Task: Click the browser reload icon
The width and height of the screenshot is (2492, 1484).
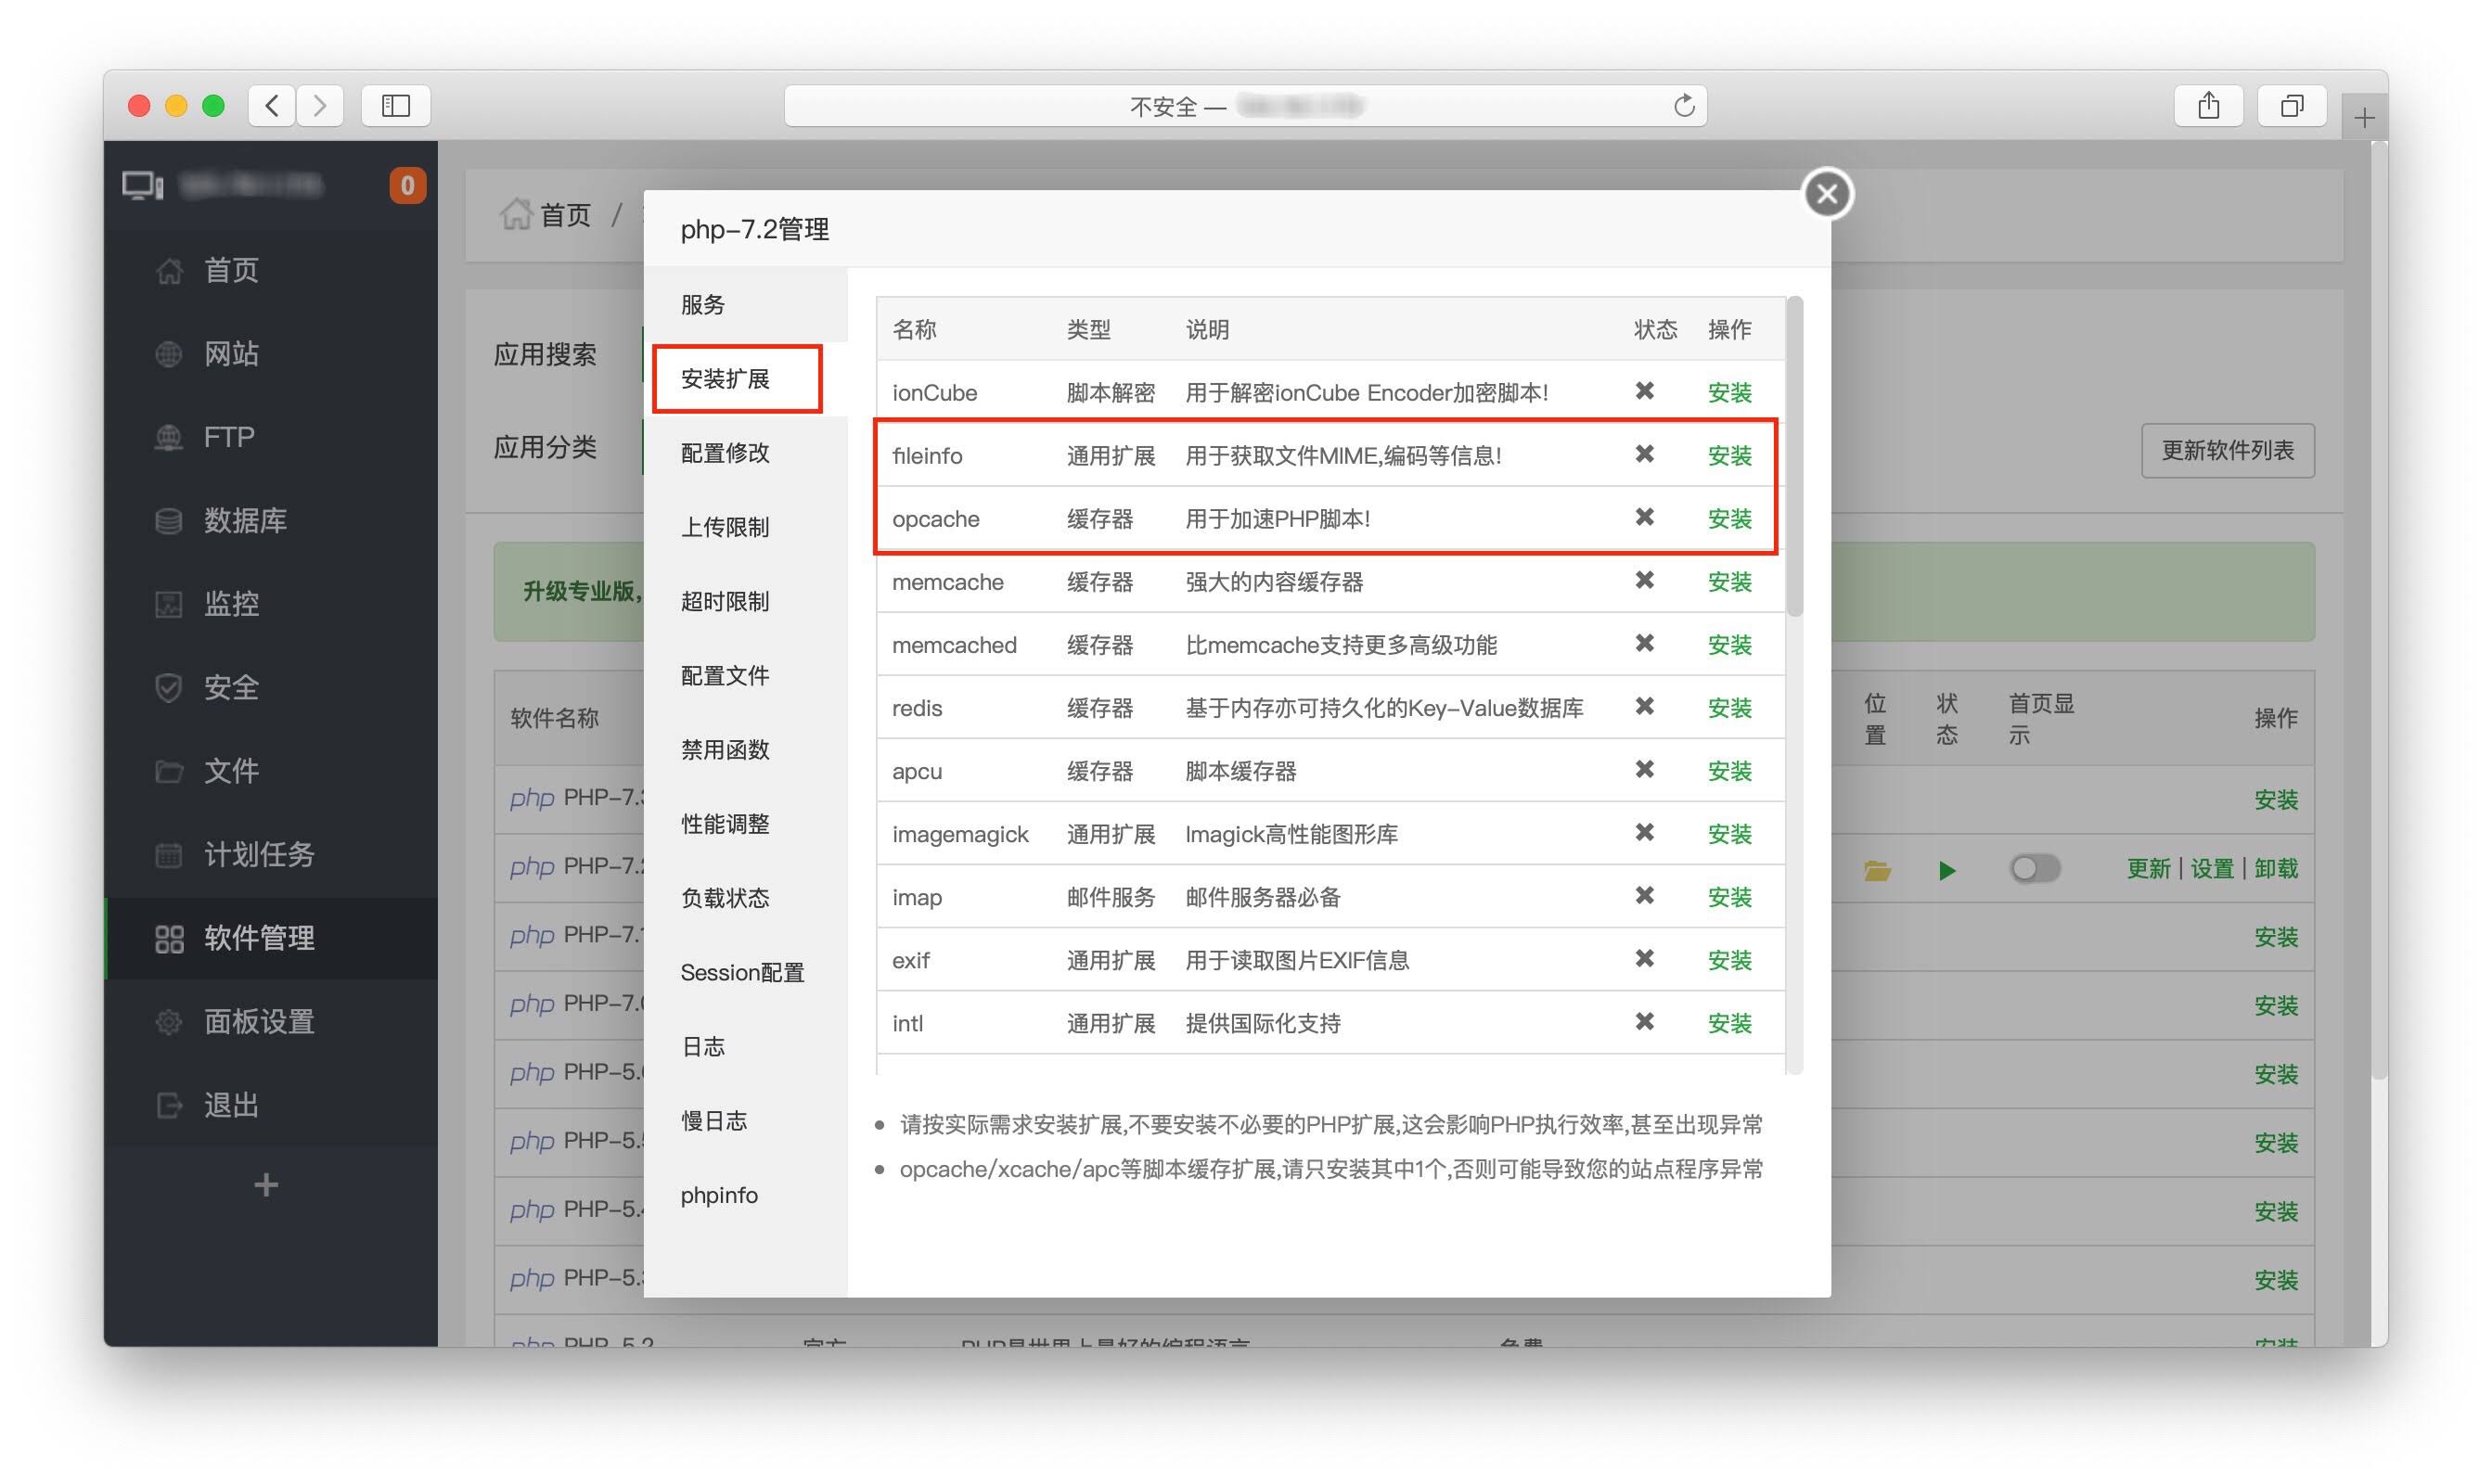Action: point(1684,105)
